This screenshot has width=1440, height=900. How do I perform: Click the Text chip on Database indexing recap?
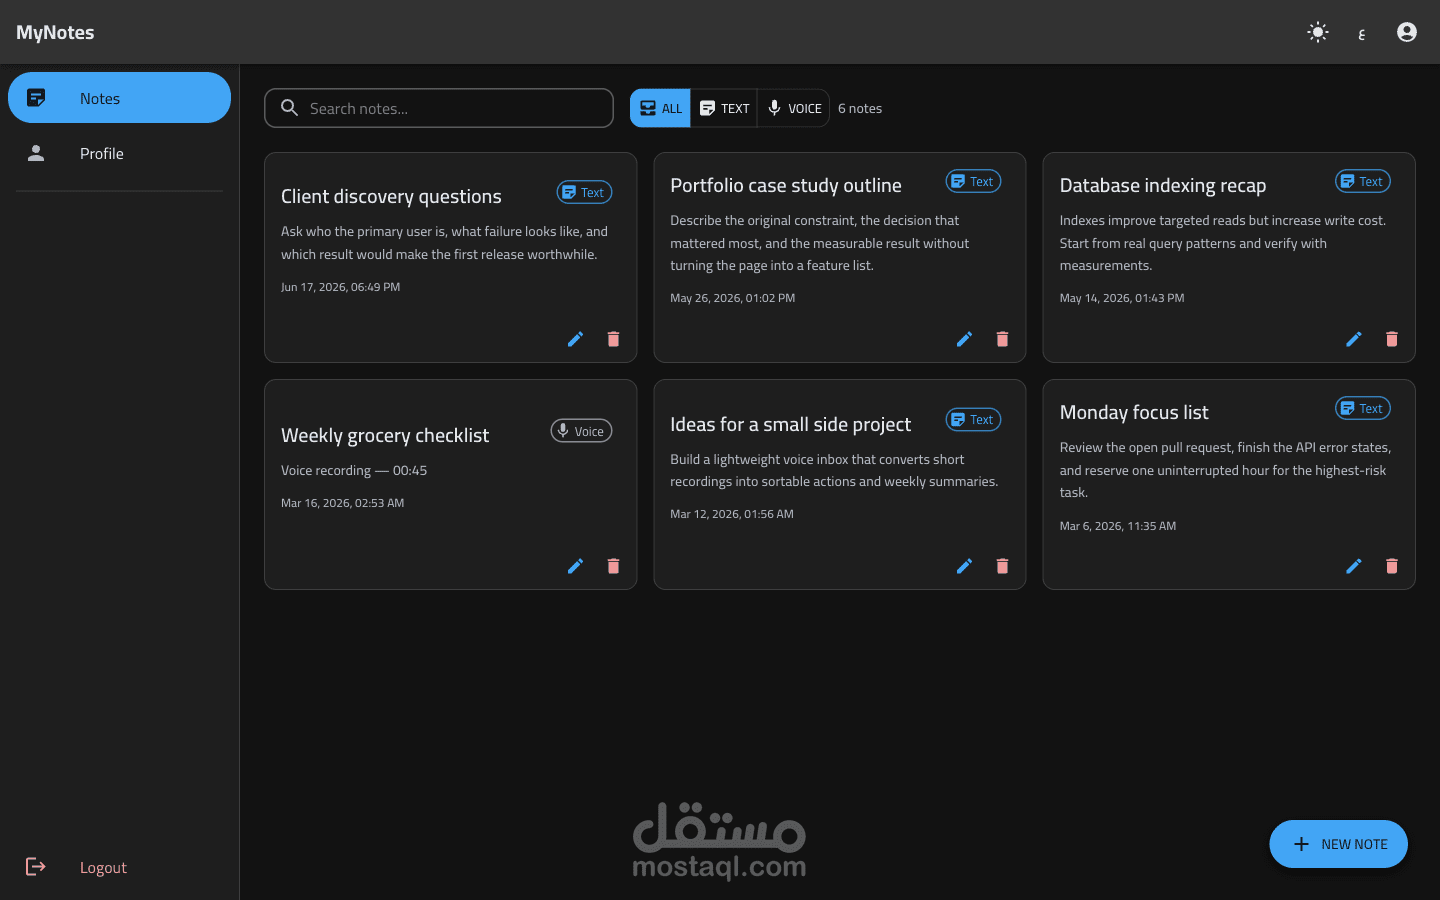(x=1362, y=181)
